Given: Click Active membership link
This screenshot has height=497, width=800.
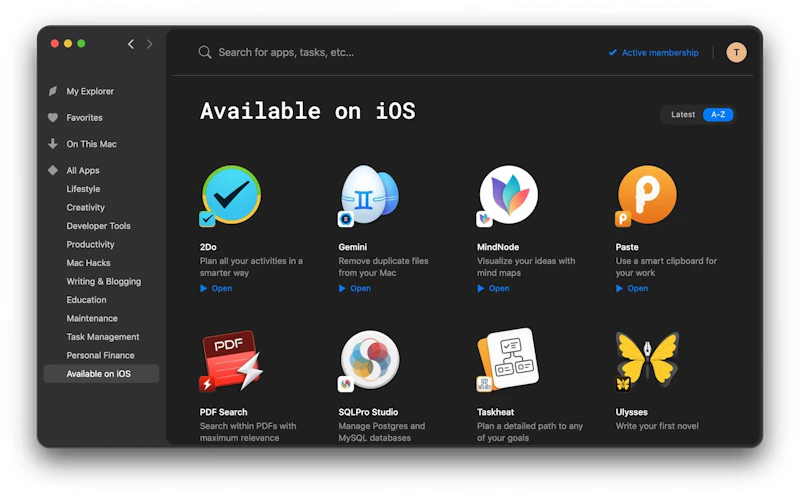Looking at the screenshot, I should click(660, 53).
